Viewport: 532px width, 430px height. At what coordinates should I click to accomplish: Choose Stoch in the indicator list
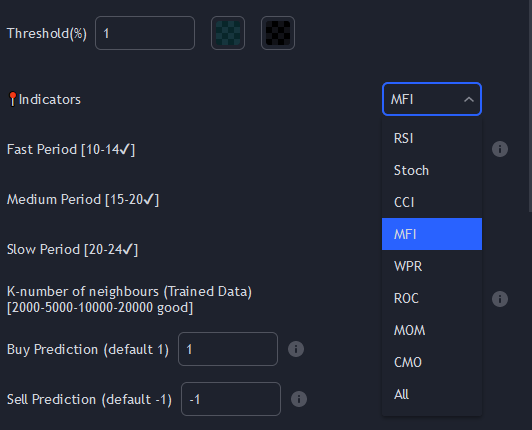click(x=432, y=170)
